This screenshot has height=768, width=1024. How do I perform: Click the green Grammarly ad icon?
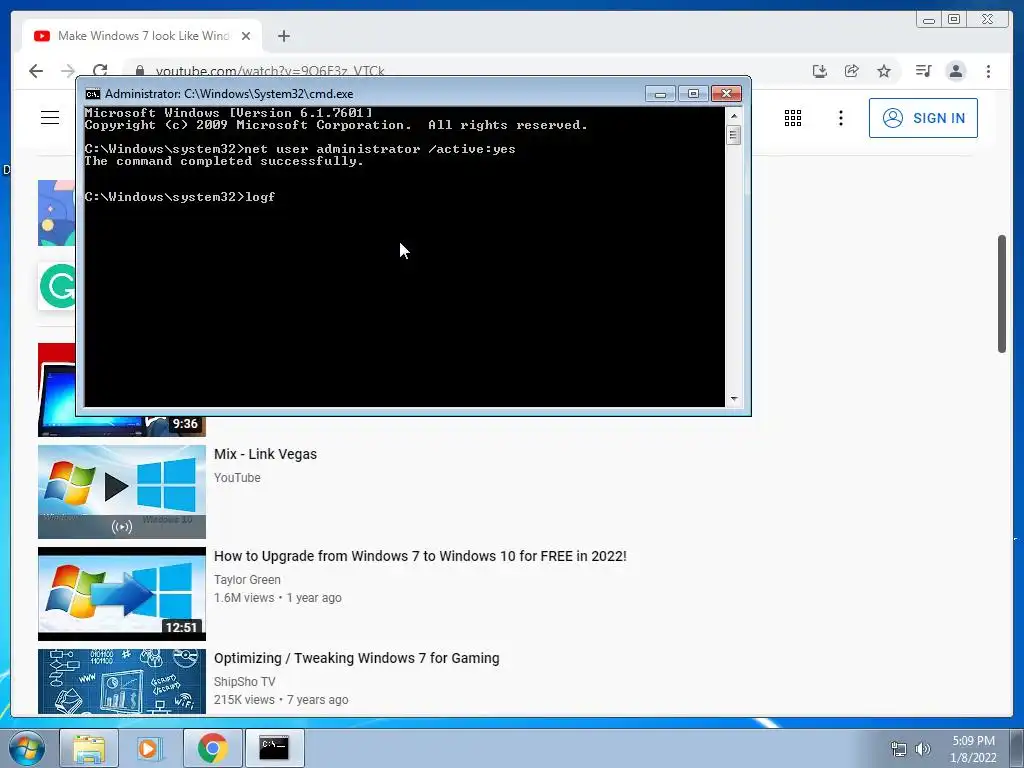click(x=57, y=286)
